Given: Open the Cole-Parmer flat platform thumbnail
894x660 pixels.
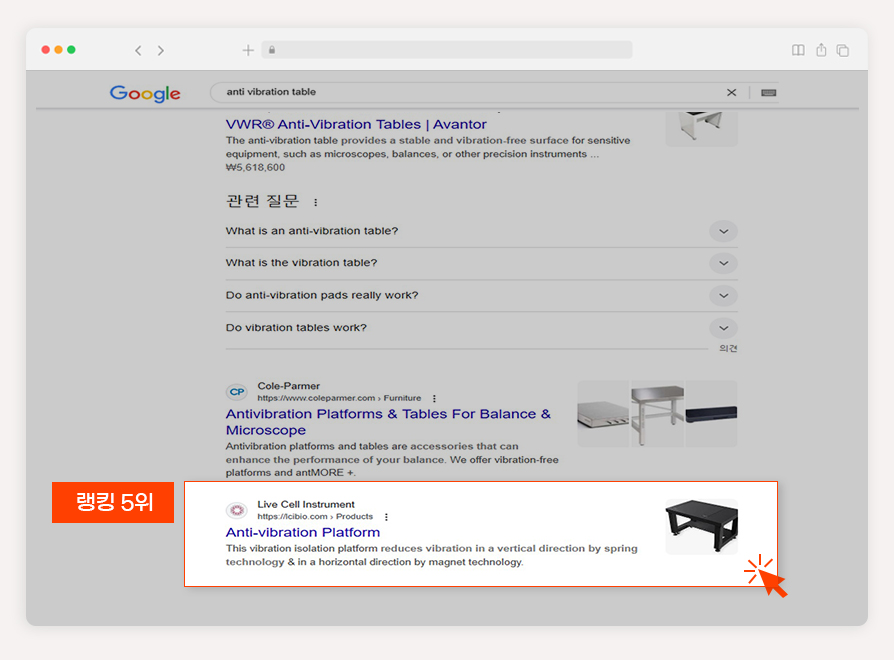Looking at the screenshot, I should click(603, 414).
